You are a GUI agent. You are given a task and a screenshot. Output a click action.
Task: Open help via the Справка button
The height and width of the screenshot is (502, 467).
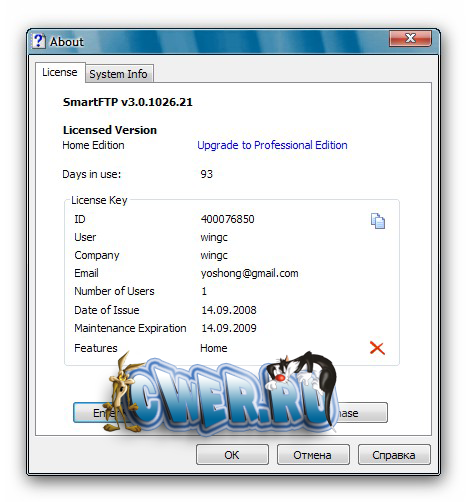pyautogui.click(x=394, y=455)
